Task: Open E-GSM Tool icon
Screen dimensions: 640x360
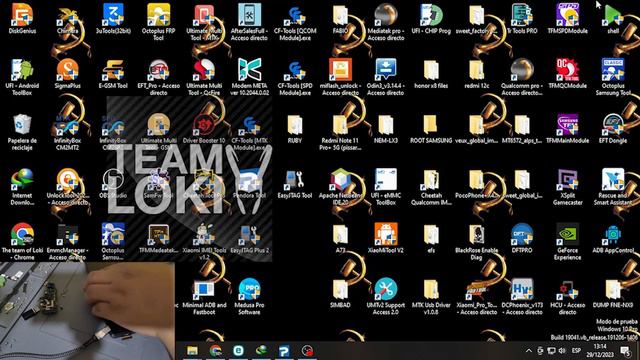Action: (113, 70)
